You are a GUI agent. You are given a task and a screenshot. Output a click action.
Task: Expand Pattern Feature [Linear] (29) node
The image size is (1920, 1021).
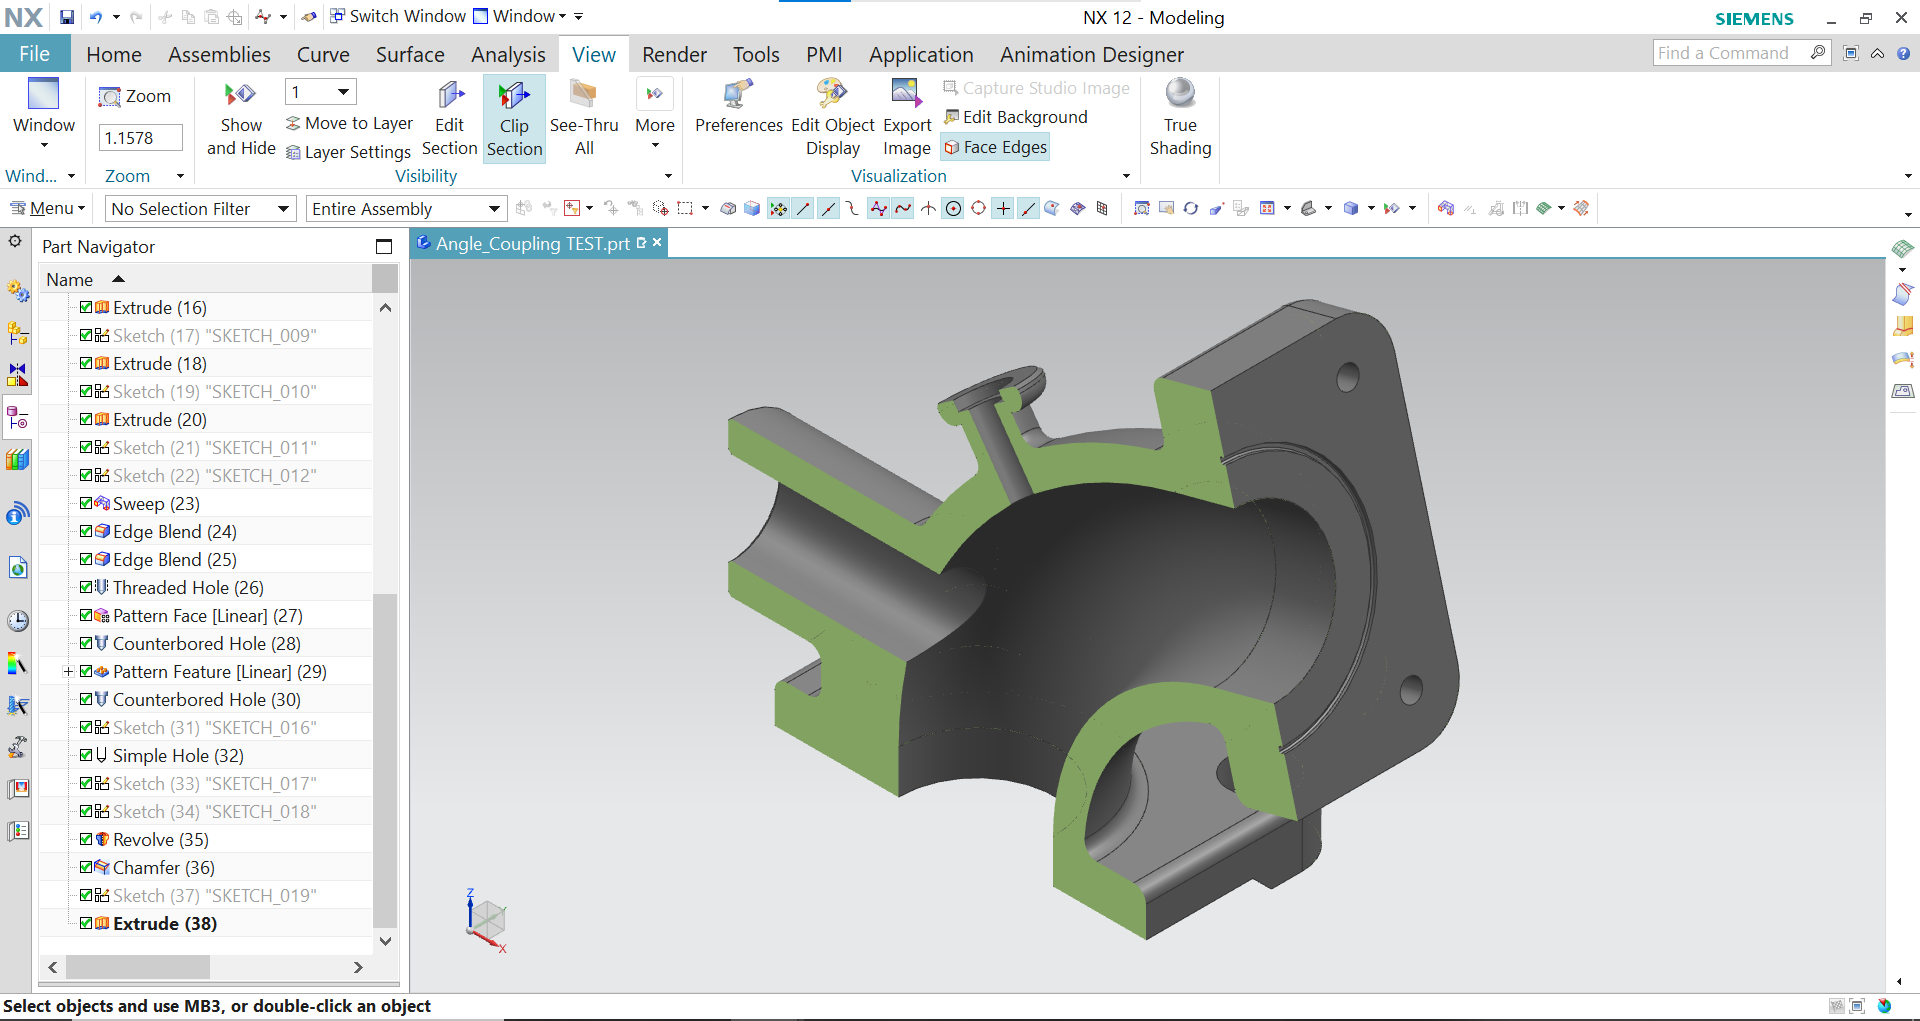coord(68,671)
